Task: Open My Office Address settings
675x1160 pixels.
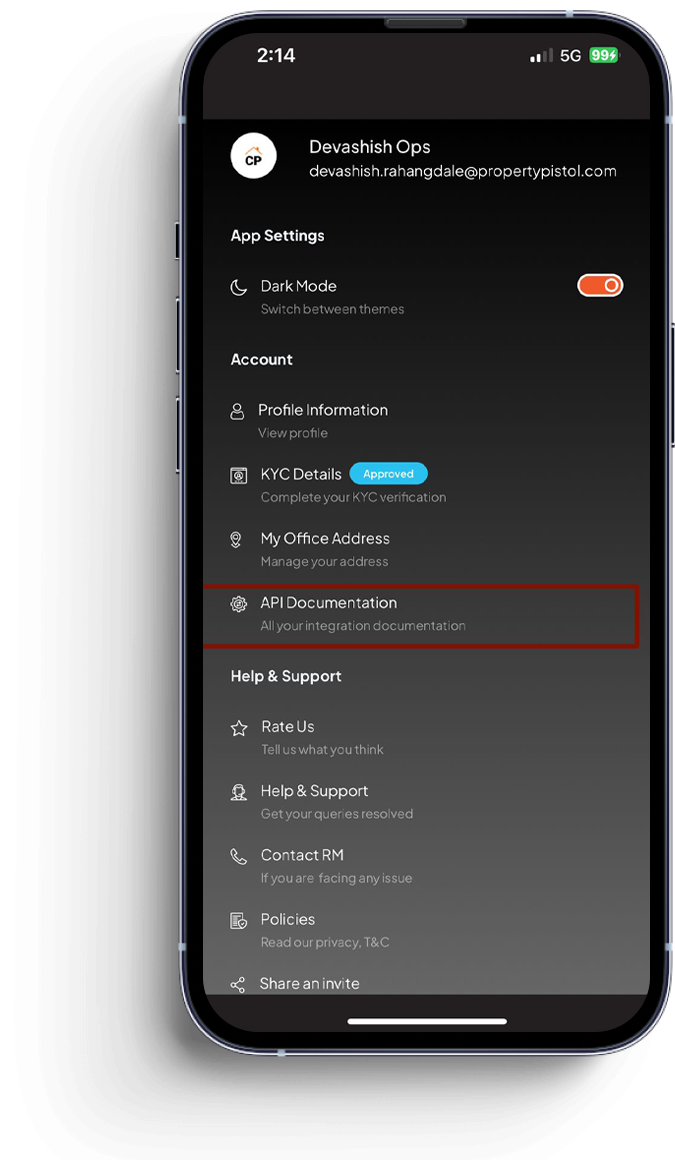Action: pos(426,549)
